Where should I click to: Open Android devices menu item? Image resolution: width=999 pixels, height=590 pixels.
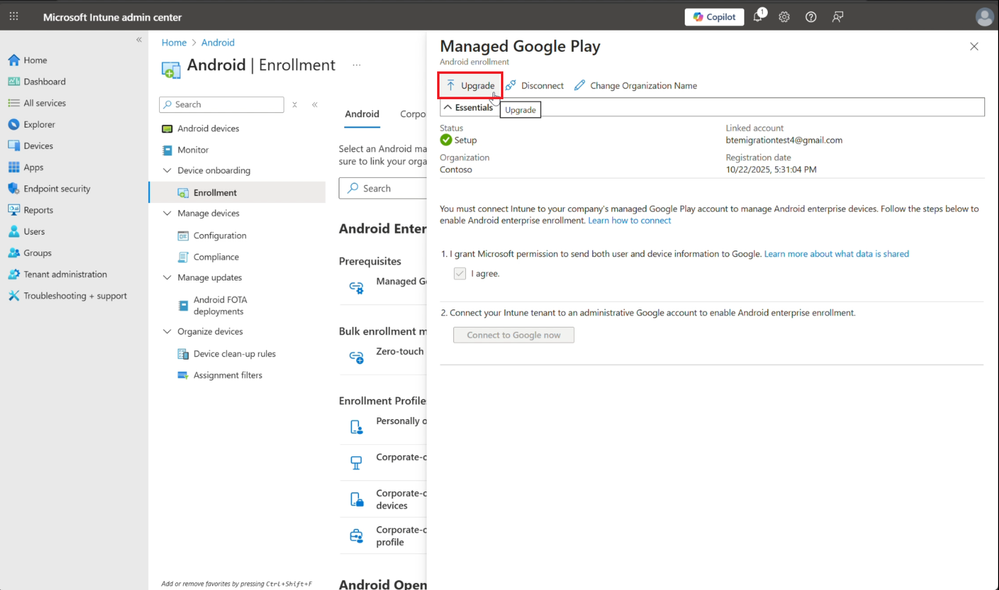(200, 128)
